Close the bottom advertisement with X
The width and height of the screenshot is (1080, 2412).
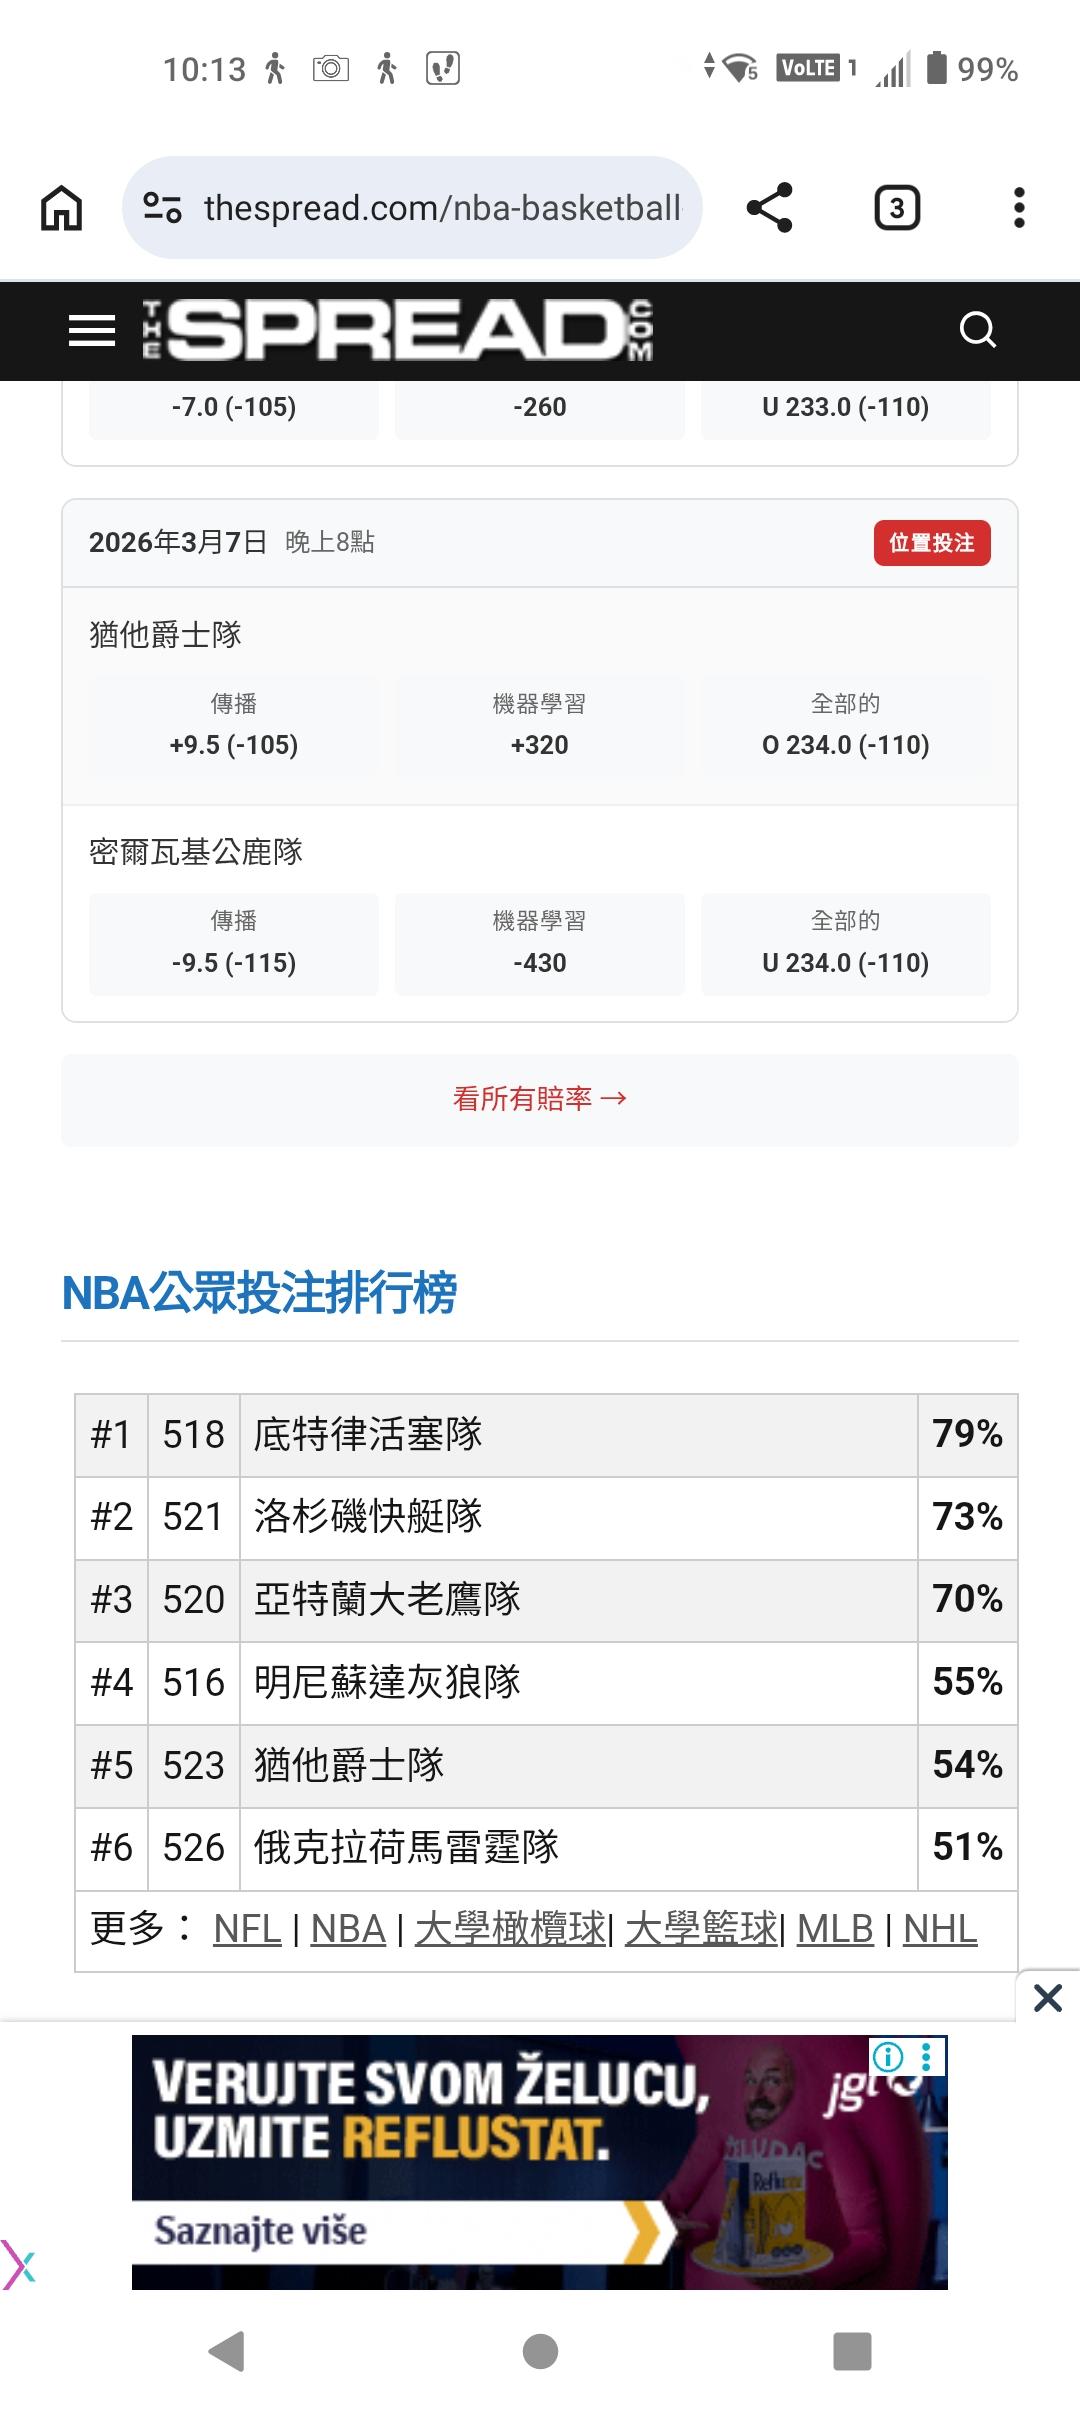coord(1047,1998)
